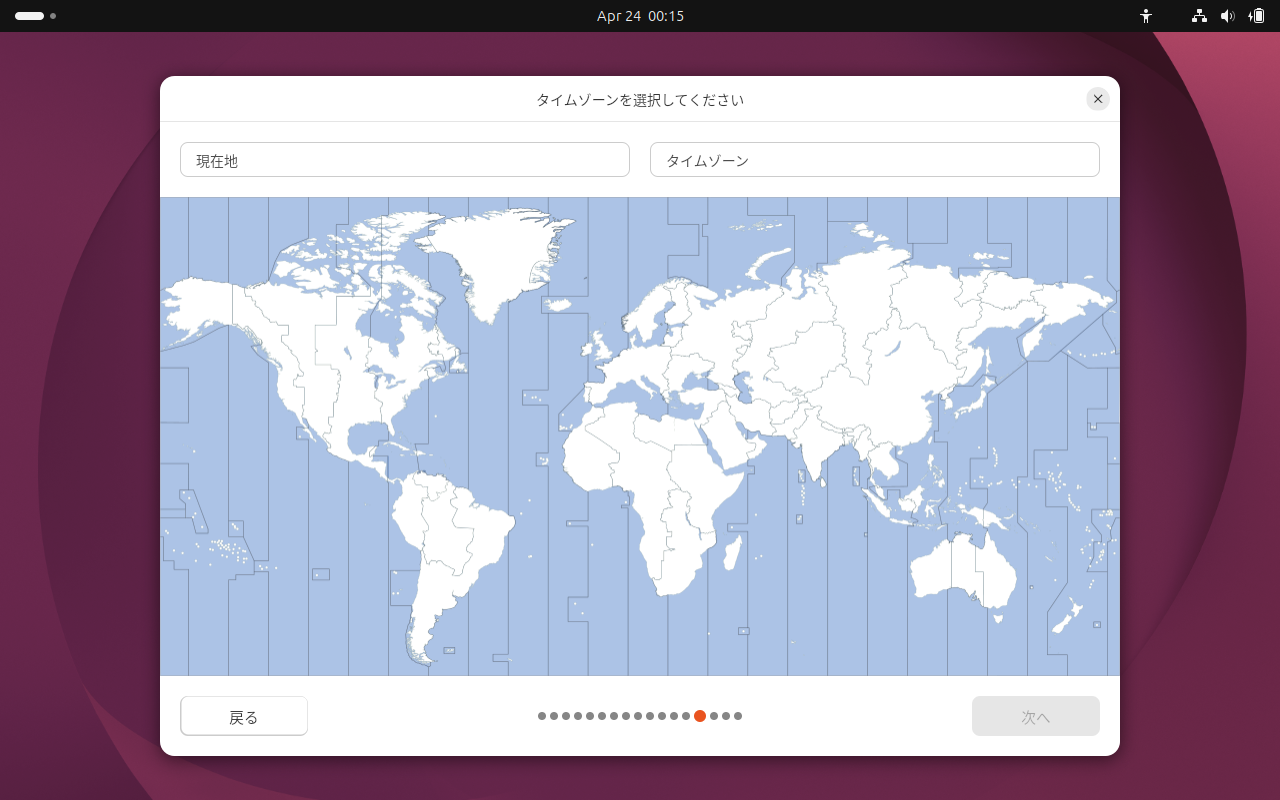Click the 戻る back button
This screenshot has width=1280, height=800.
click(244, 715)
